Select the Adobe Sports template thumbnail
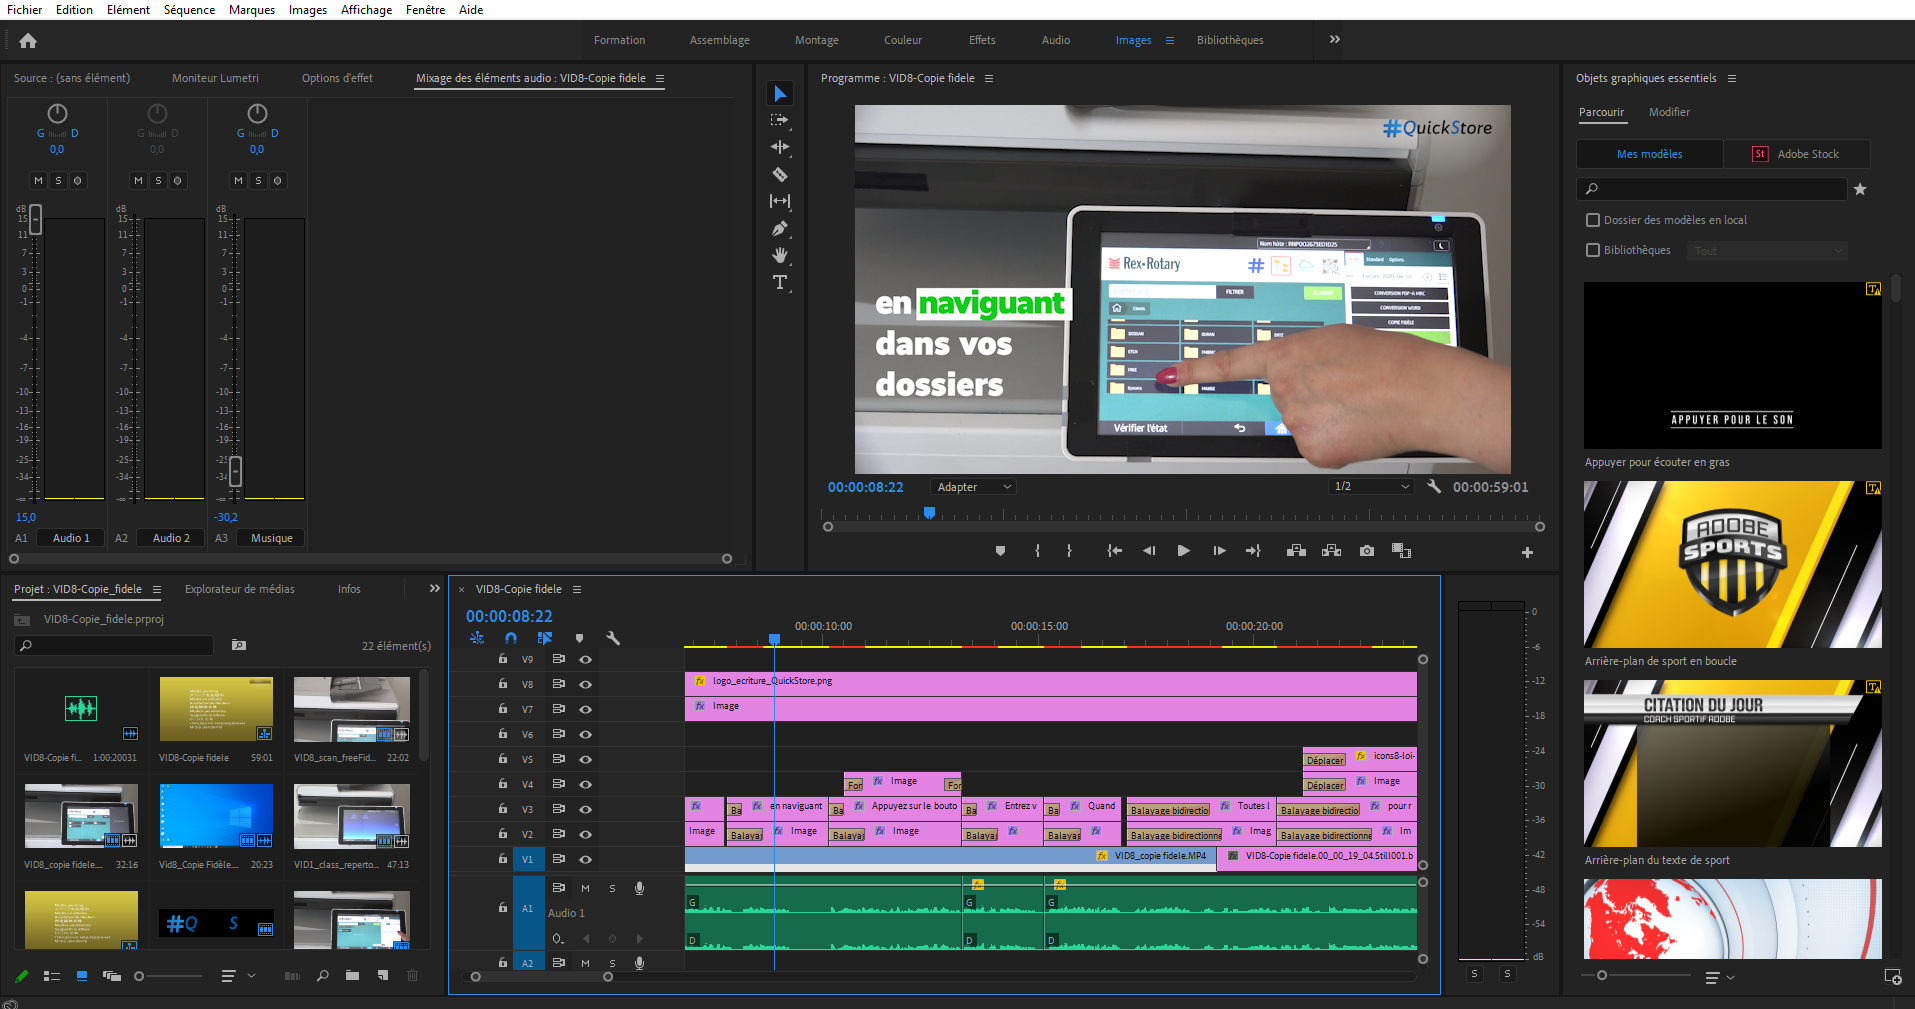 pos(1732,564)
